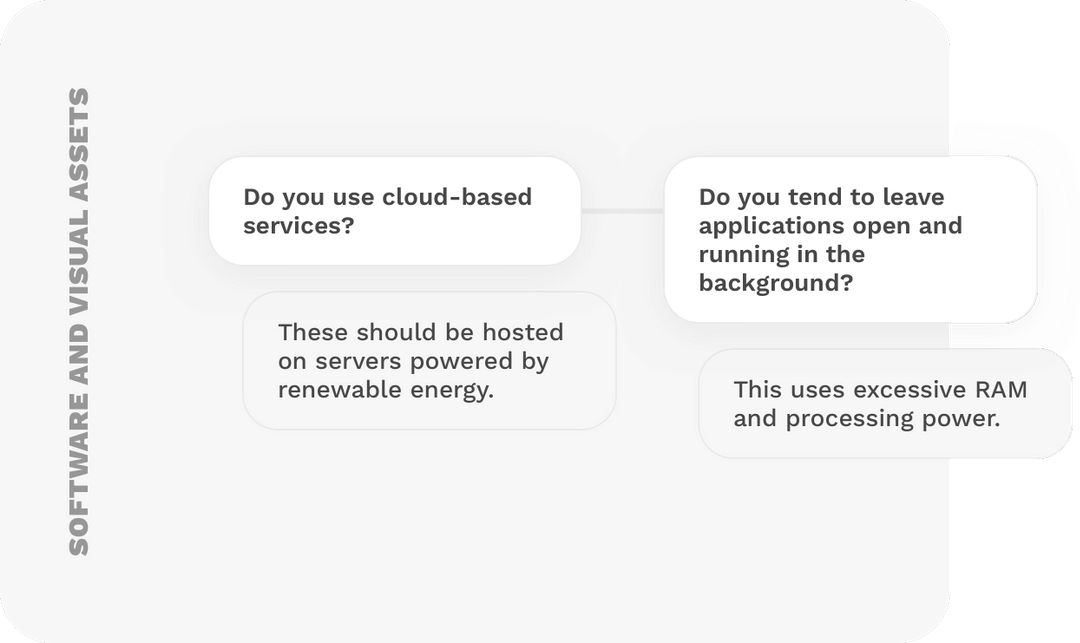Click the text "running in the"

pos(782,254)
